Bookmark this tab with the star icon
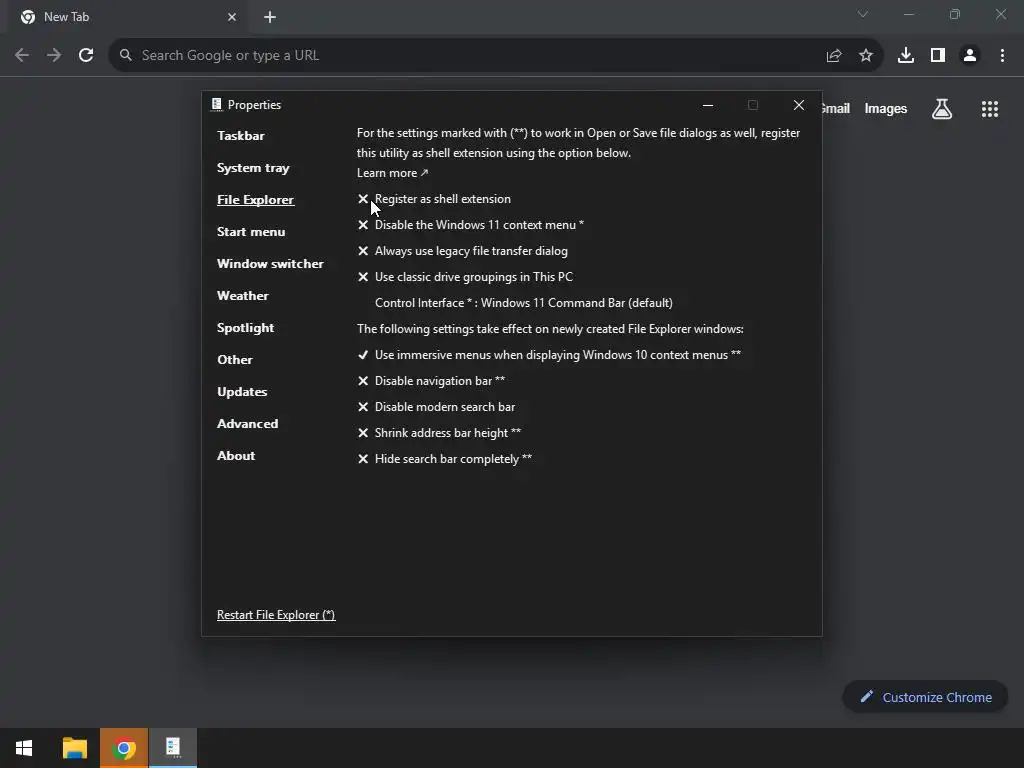 pos(866,55)
